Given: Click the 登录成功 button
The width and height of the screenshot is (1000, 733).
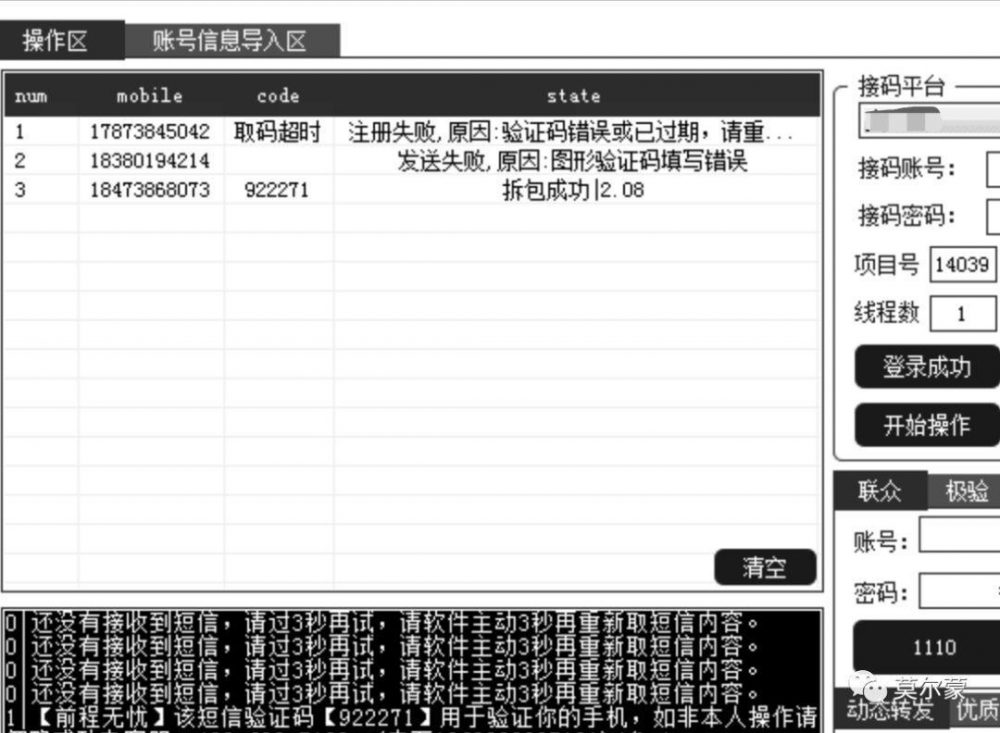Looking at the screenshot, I should tap(926, 367).
